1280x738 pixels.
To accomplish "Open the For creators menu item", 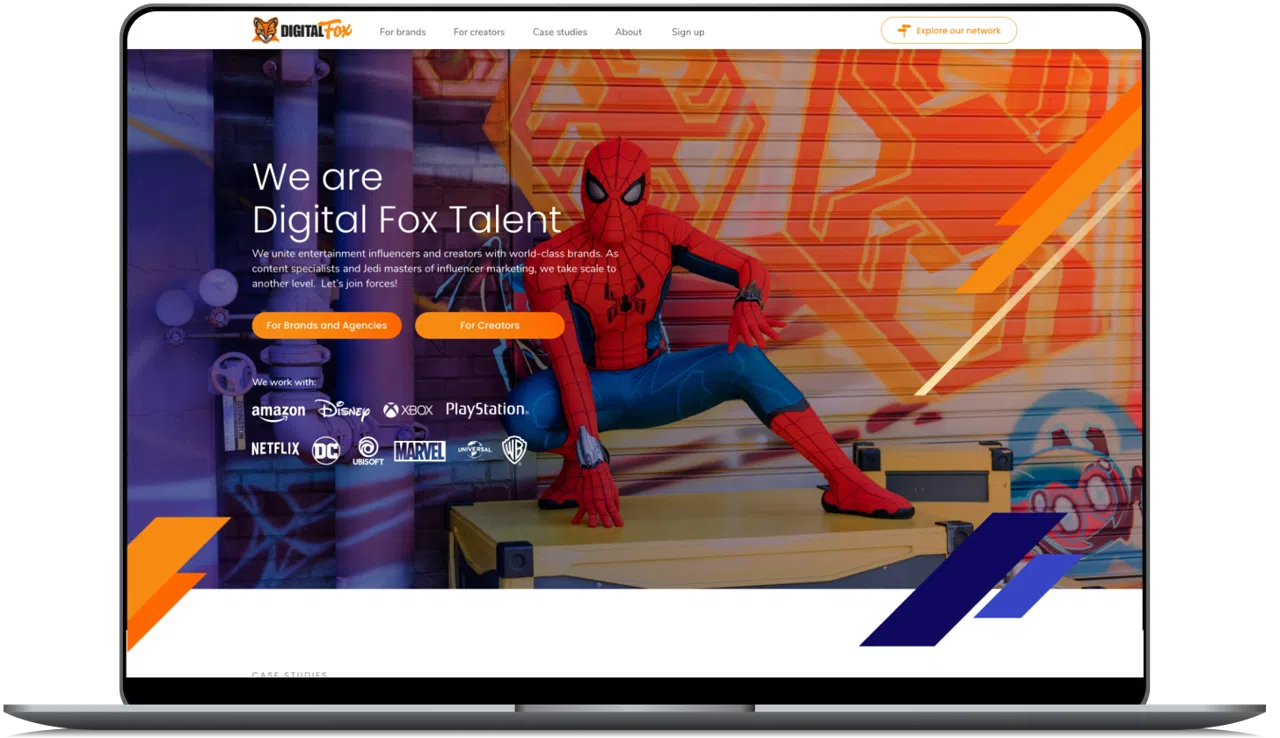I will [x=479, y=32].
